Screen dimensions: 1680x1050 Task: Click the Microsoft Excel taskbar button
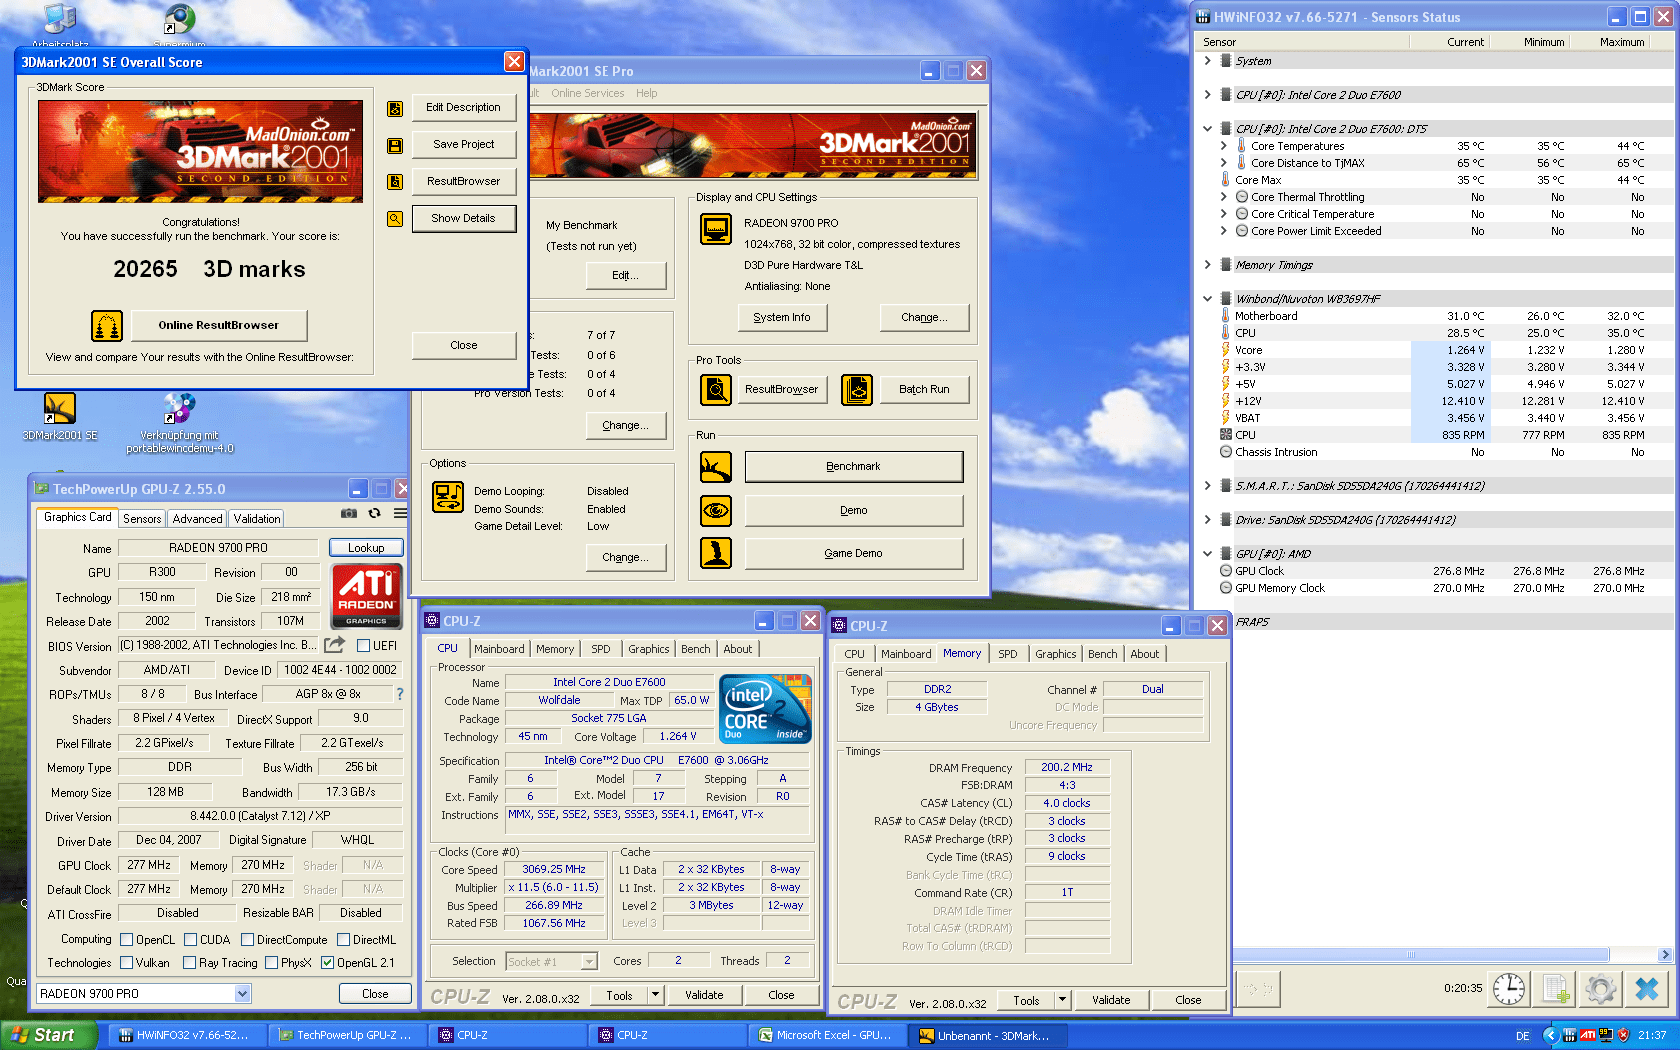(x=826, y=1035)
